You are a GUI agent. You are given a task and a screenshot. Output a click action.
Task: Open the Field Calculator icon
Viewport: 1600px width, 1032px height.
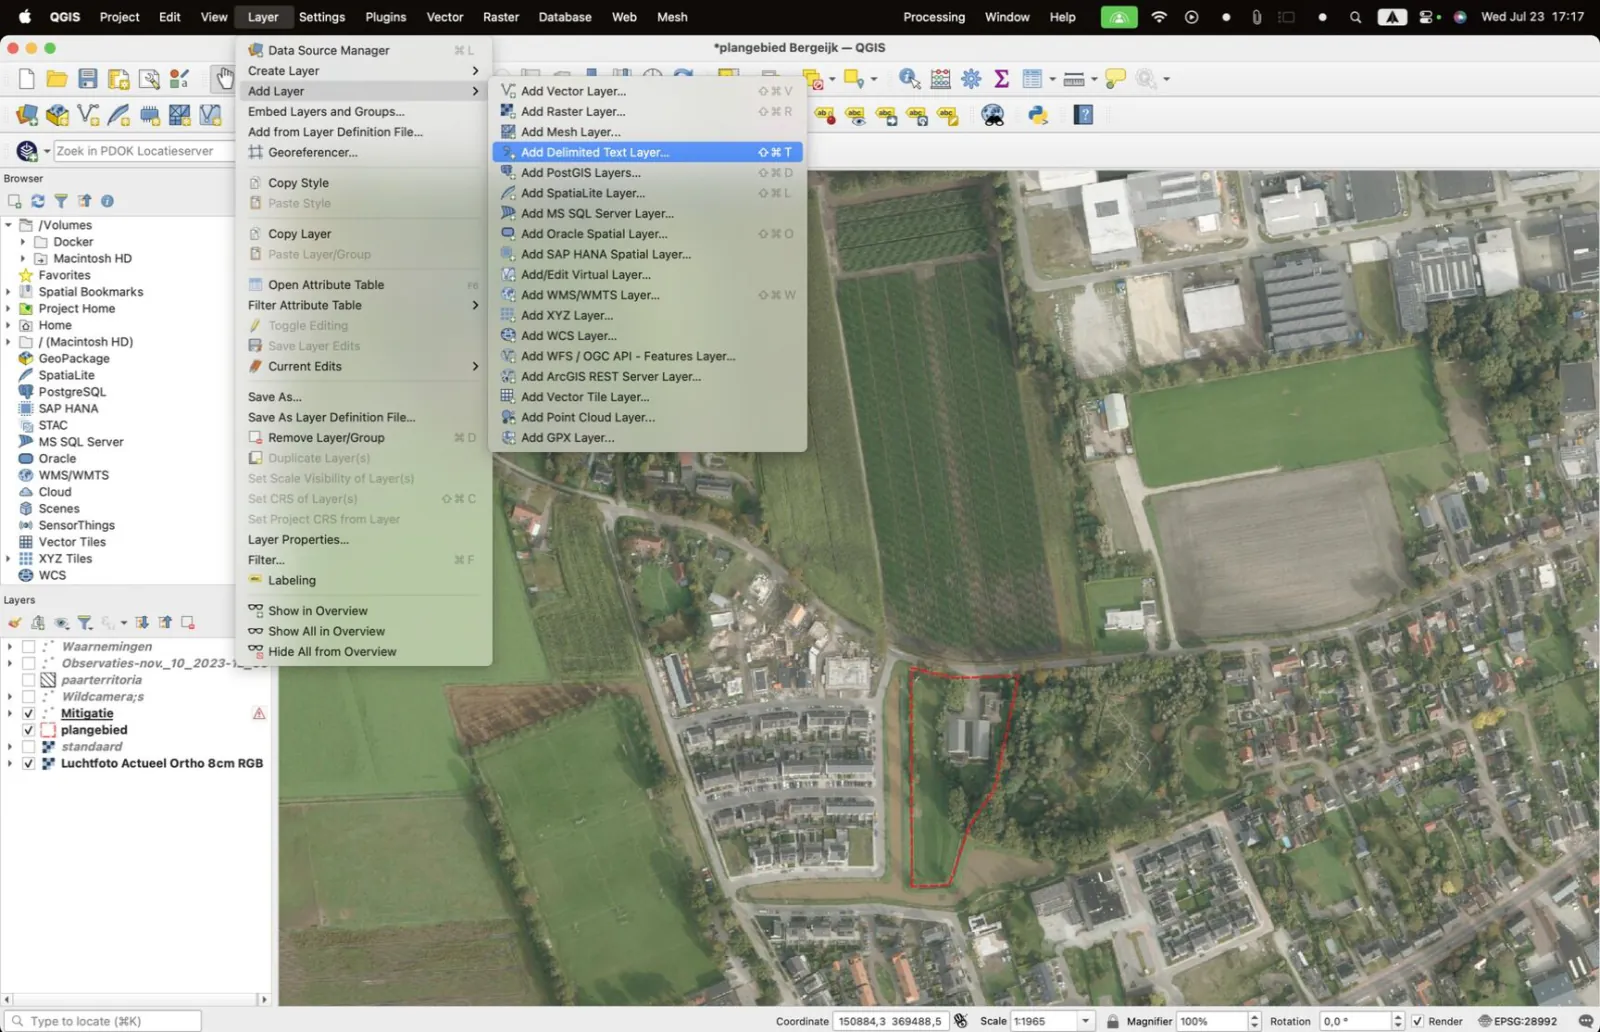940,79
